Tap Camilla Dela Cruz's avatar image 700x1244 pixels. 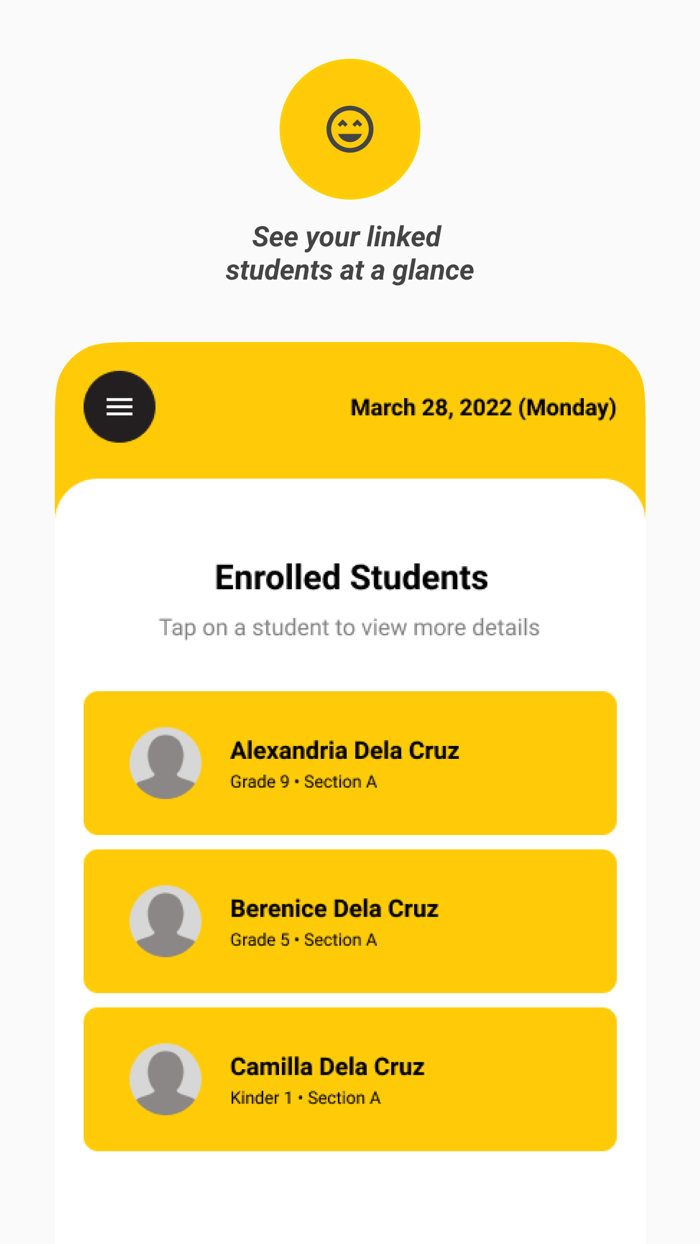(x=166, y=1079)
